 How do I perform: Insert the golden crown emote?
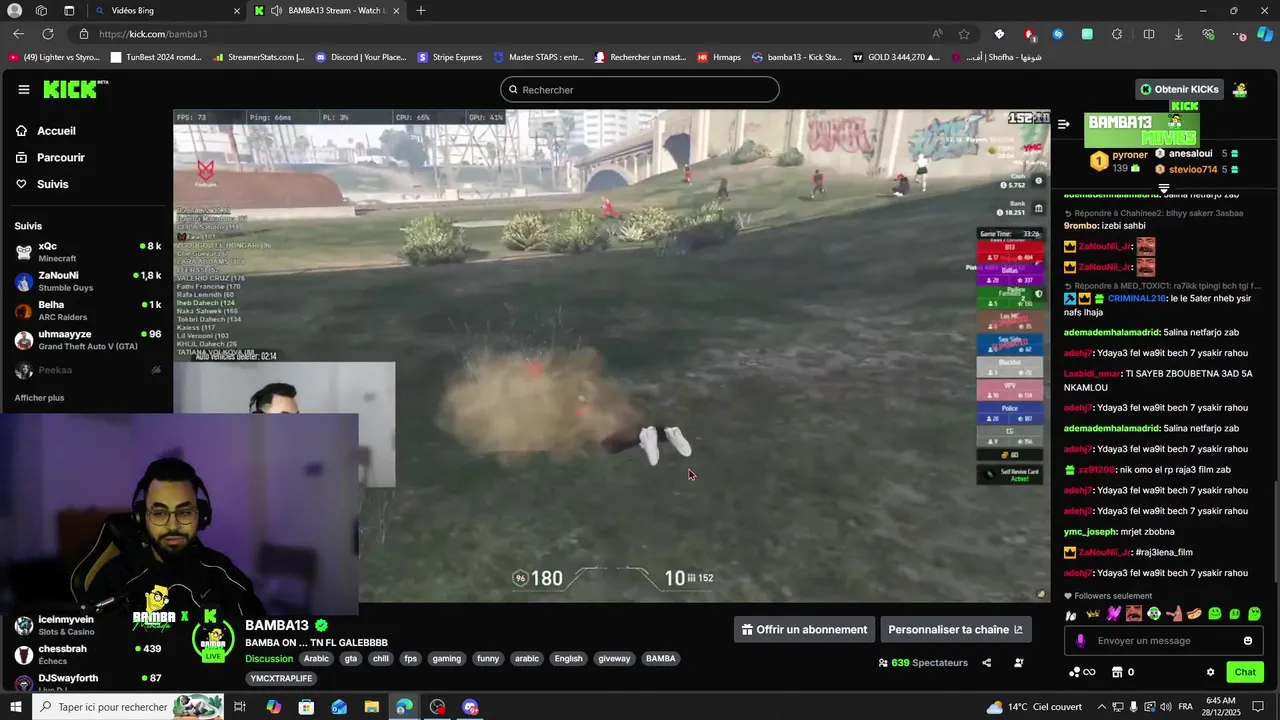click(x=1093, y=614)
